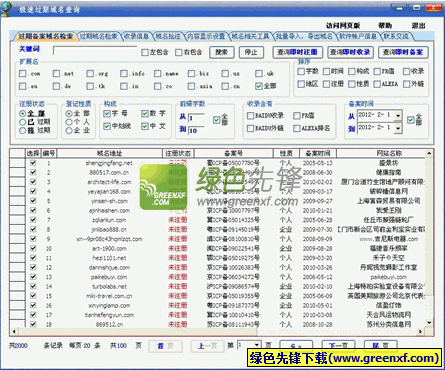Image resolution: width=445 pixels, height=370 pixels.
Task: Select 已过期 radio under 注册状态
Action: coord(22,122)
